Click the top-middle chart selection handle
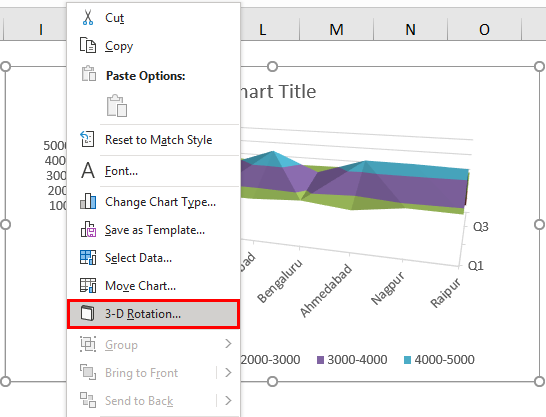This screenshot has height=417, width=546. tap(272, 66)
